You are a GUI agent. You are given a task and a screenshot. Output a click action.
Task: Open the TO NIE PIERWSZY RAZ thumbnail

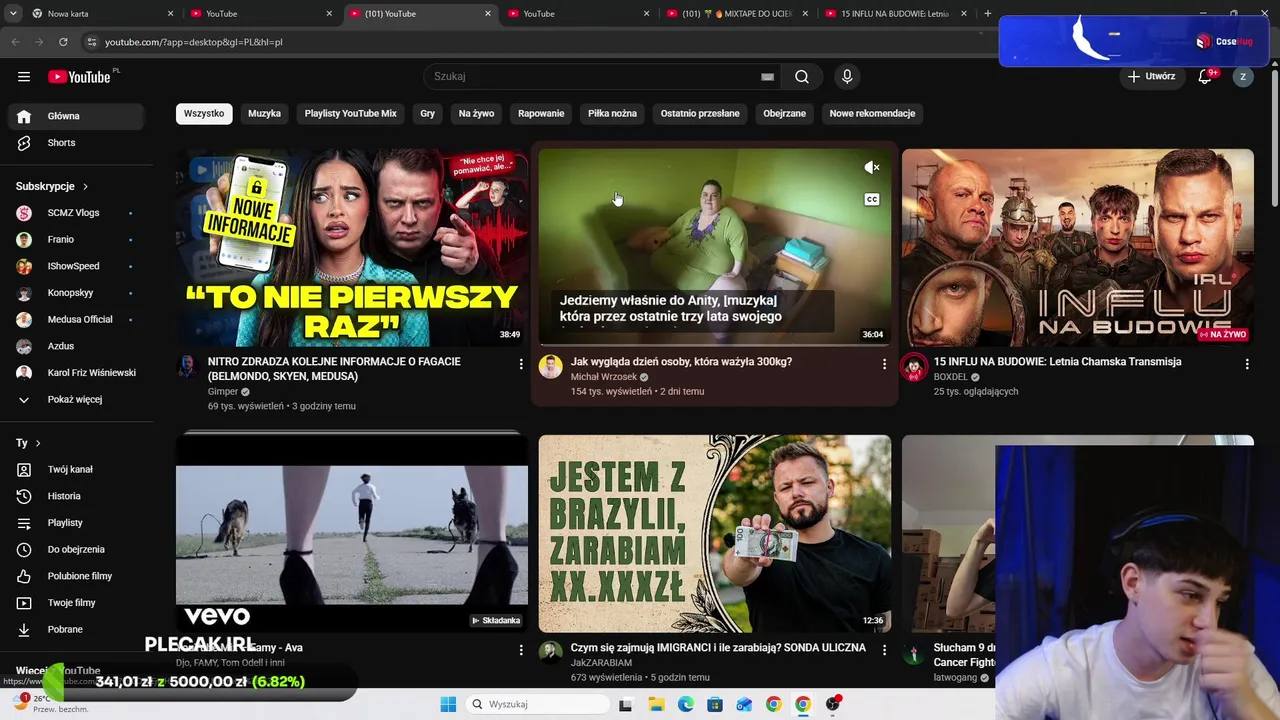(352, 248)
